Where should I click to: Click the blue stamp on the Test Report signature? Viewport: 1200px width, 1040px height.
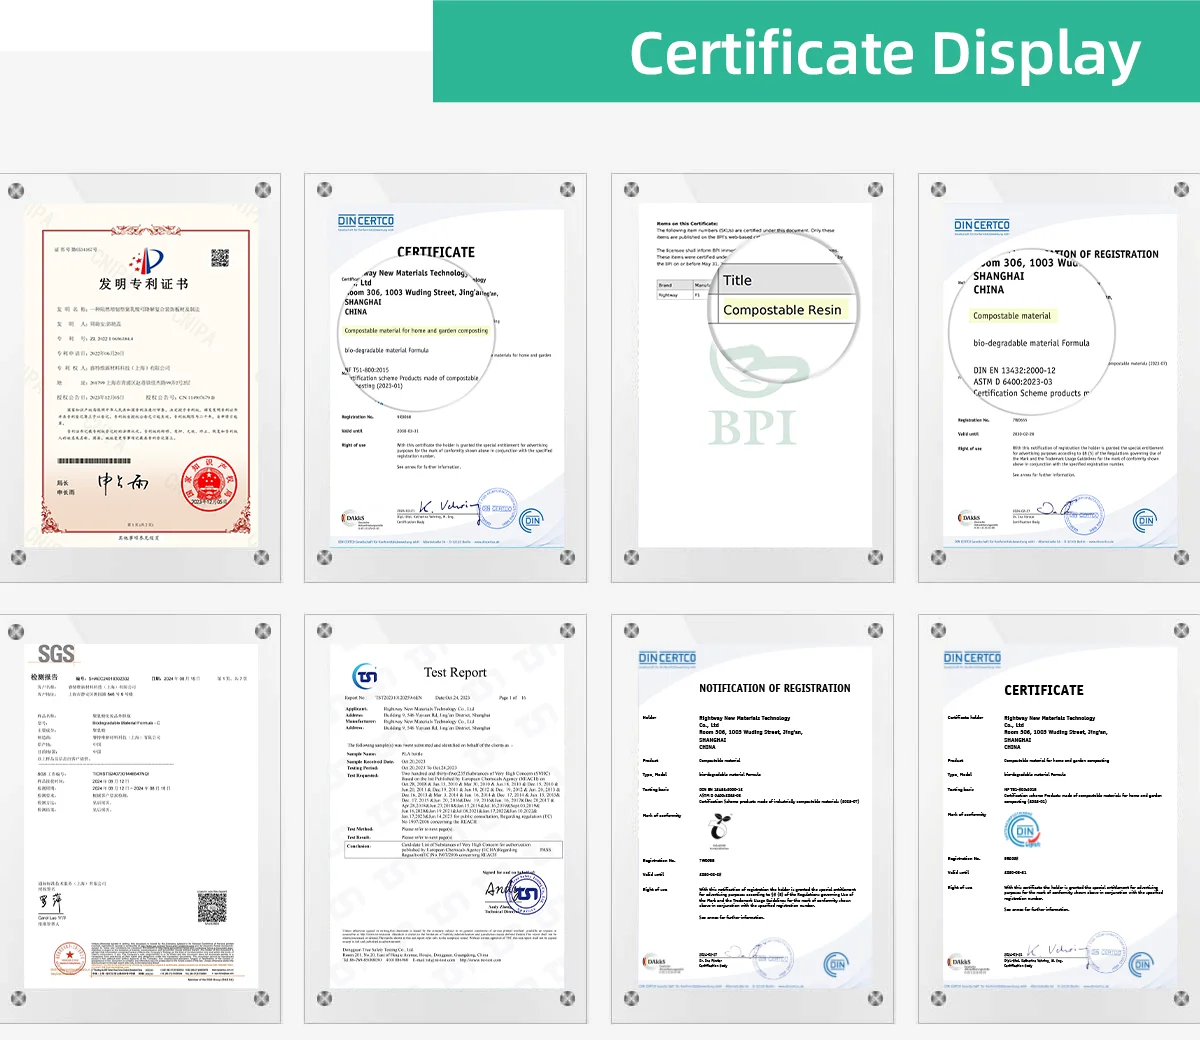point(527,893)
